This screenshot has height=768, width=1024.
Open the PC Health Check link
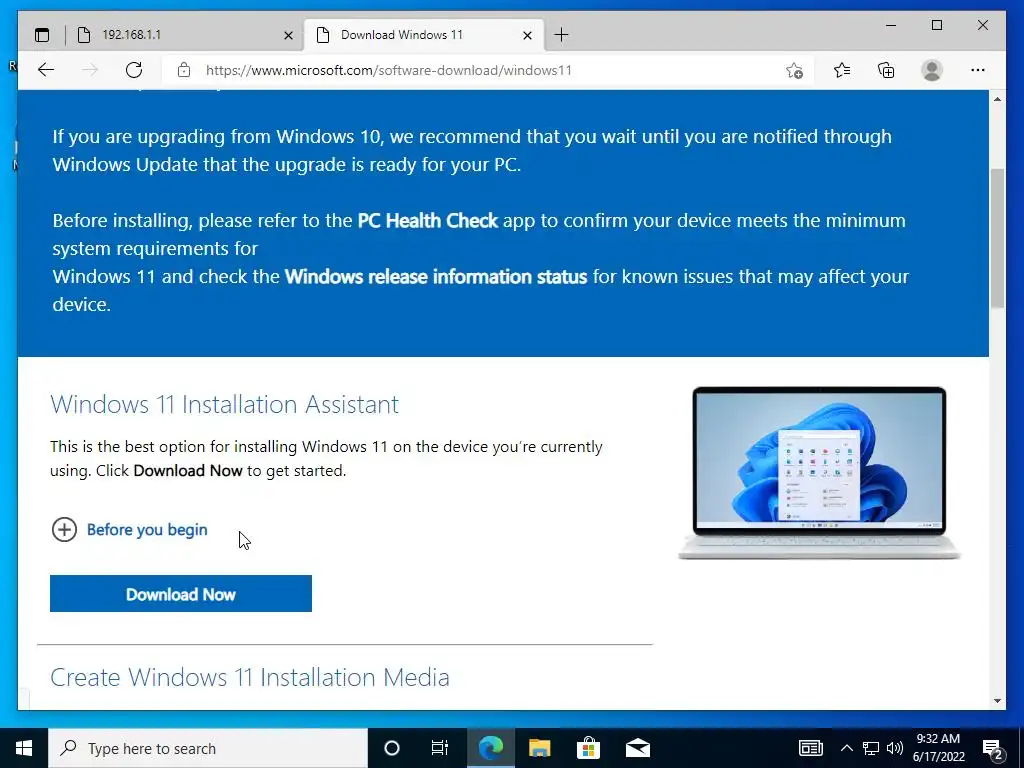pyautogui.click(x=428, y=221)
